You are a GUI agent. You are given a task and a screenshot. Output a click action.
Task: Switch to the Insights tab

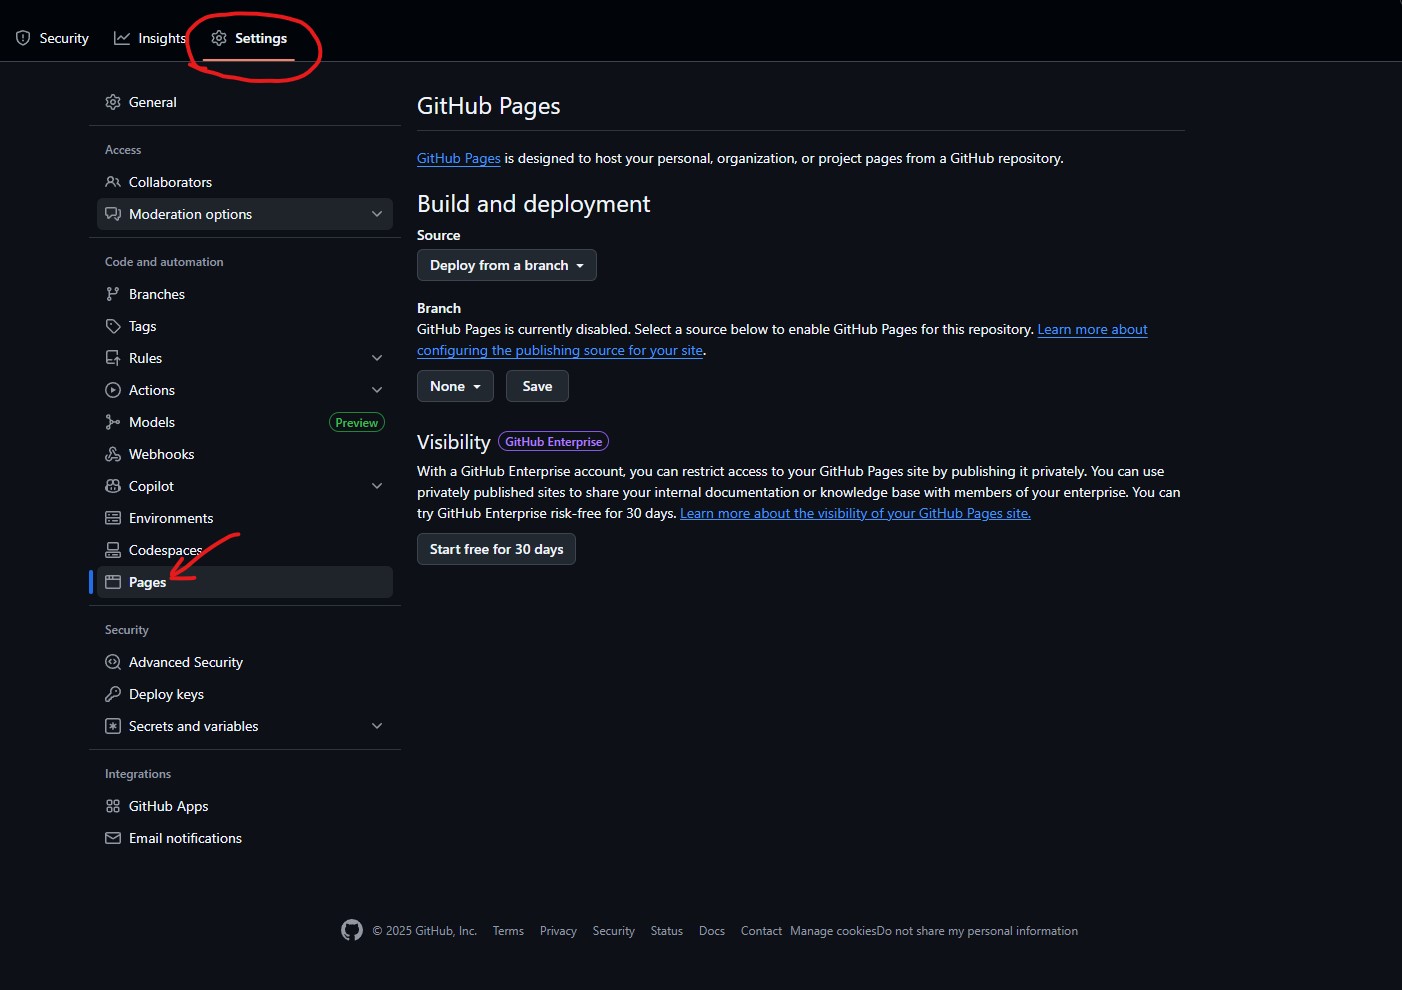(x=150, y=38)
